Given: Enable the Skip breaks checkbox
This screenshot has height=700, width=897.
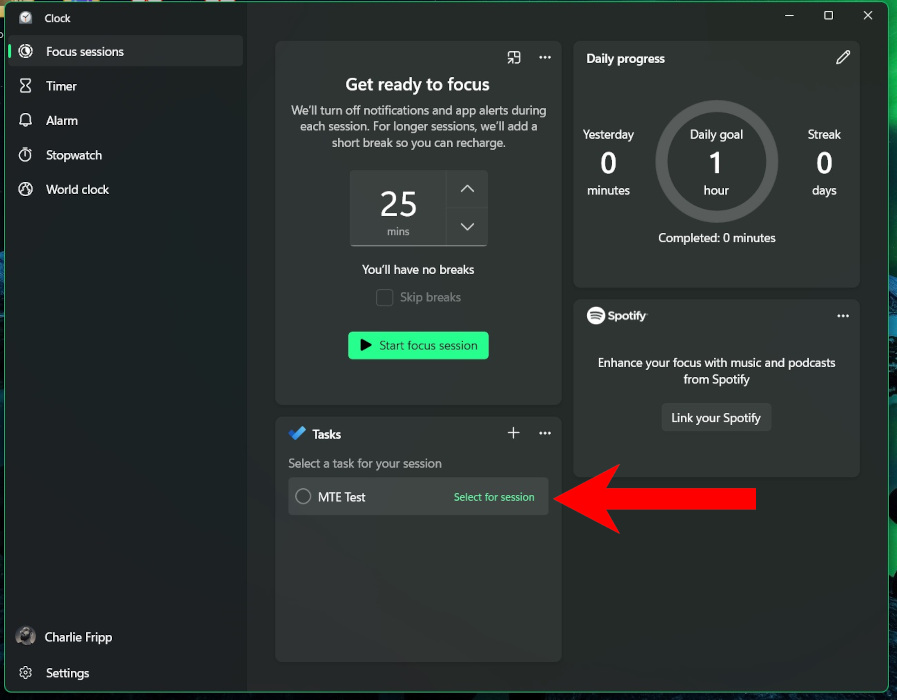Looking at the screenshot, I should (x=384, y=297).
